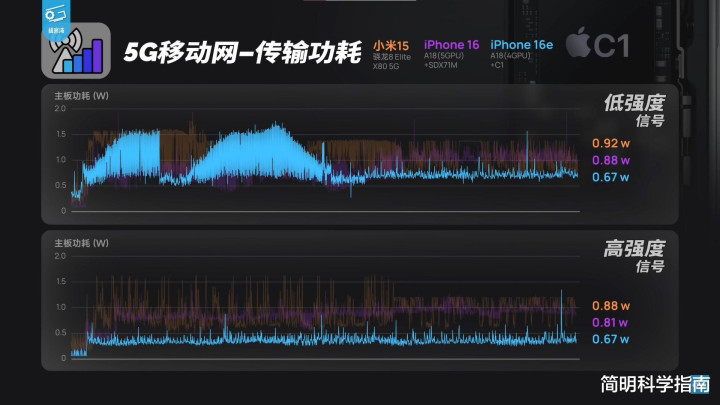Click the A18(5GPU) +SDX71M subtitle
Viewport: 720px width, 405px height.
coord(444,60)
